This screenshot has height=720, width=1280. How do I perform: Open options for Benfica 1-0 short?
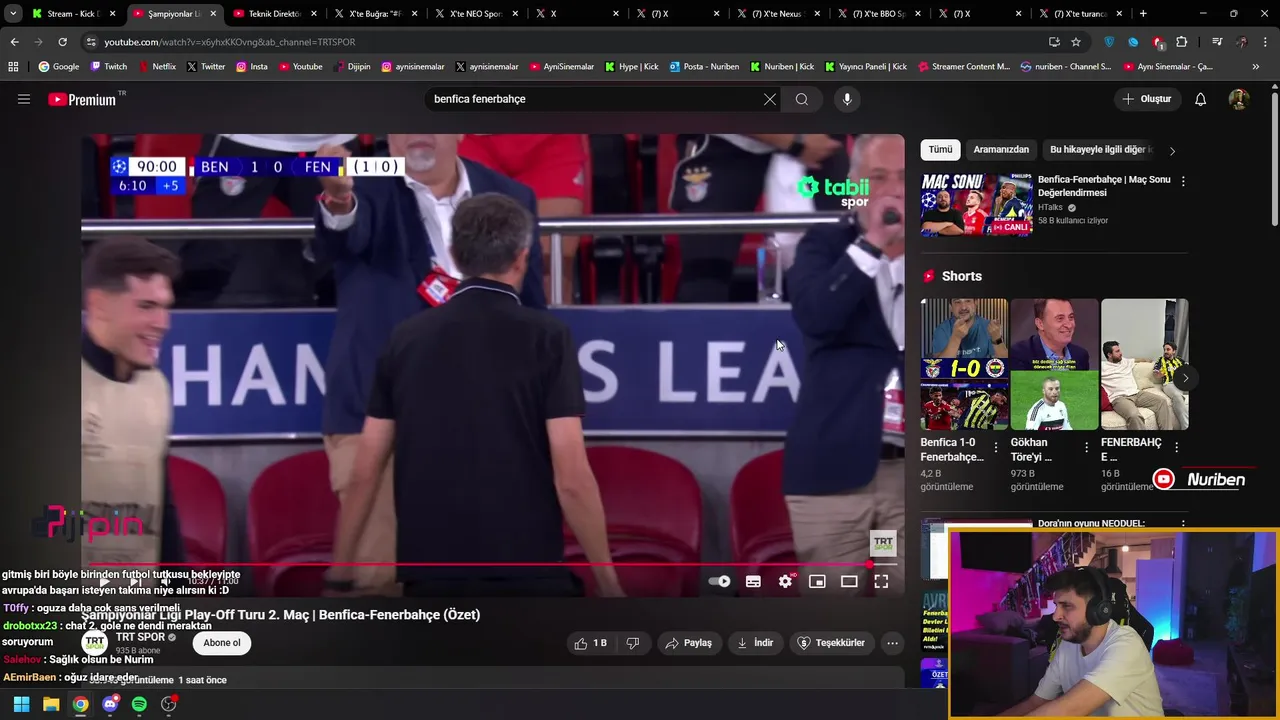point(995,447)
